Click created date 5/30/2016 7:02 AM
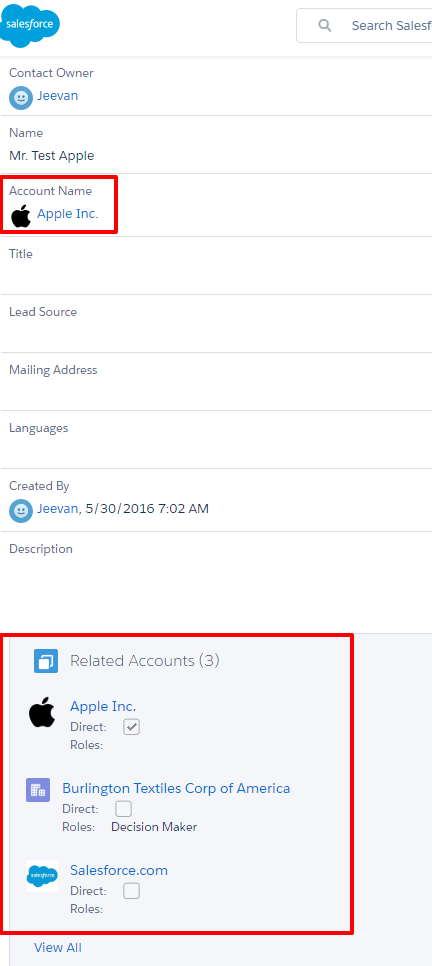Viewport: 432px width, 966px height. coord(147,508)
